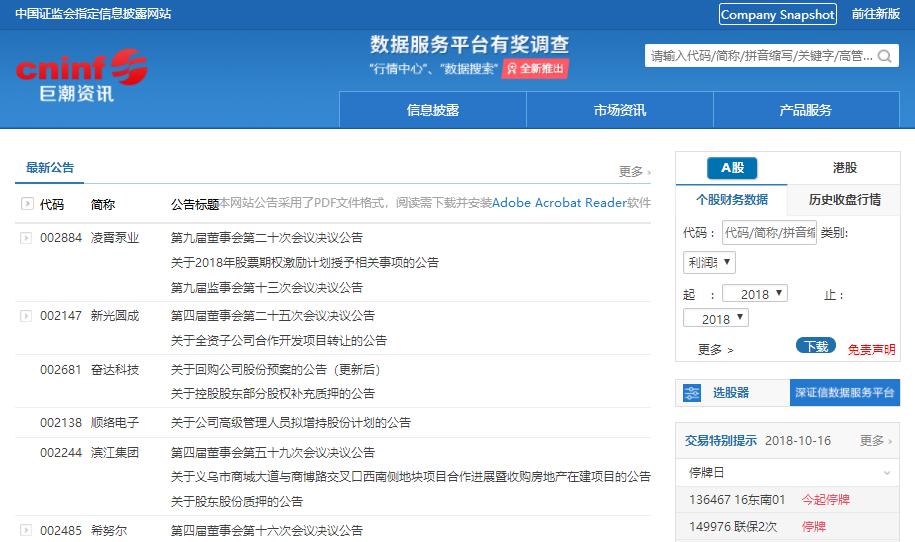The width and height of the screenshot is (915, 542).
Task: Expand the announcement list header arrow
Action: click(x=27, y=204)
